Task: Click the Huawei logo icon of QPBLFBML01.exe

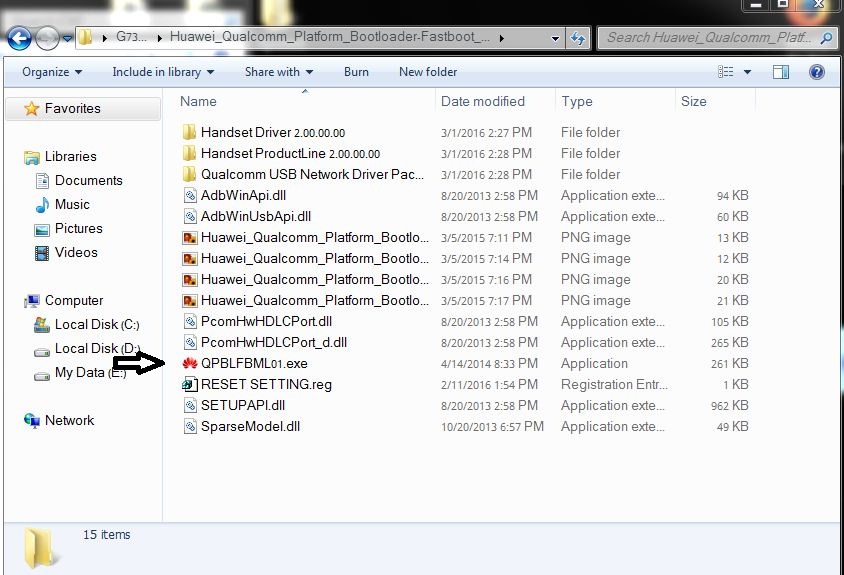Action: [x=189, y=363]
